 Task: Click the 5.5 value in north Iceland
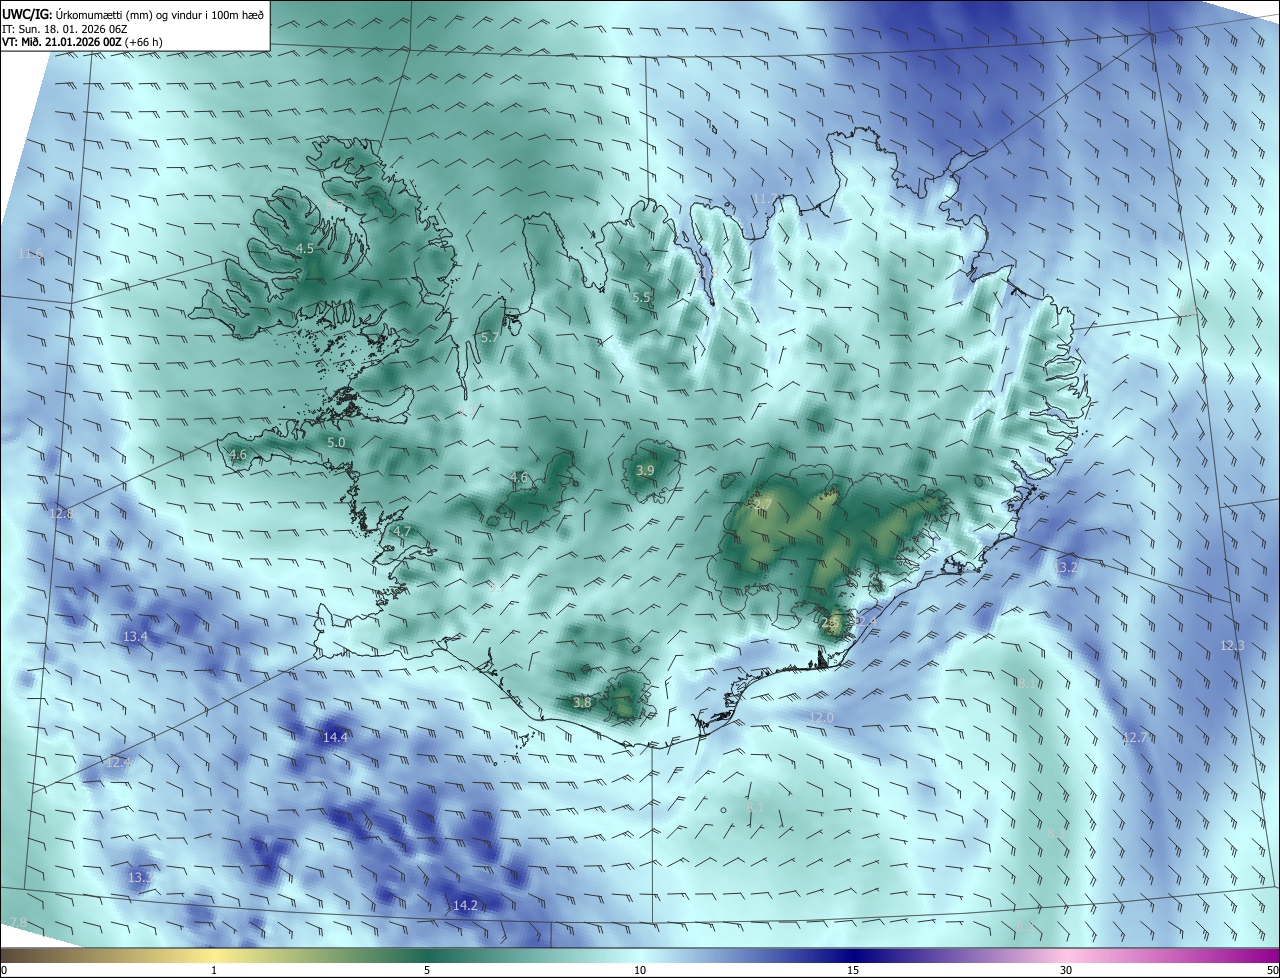641,297
